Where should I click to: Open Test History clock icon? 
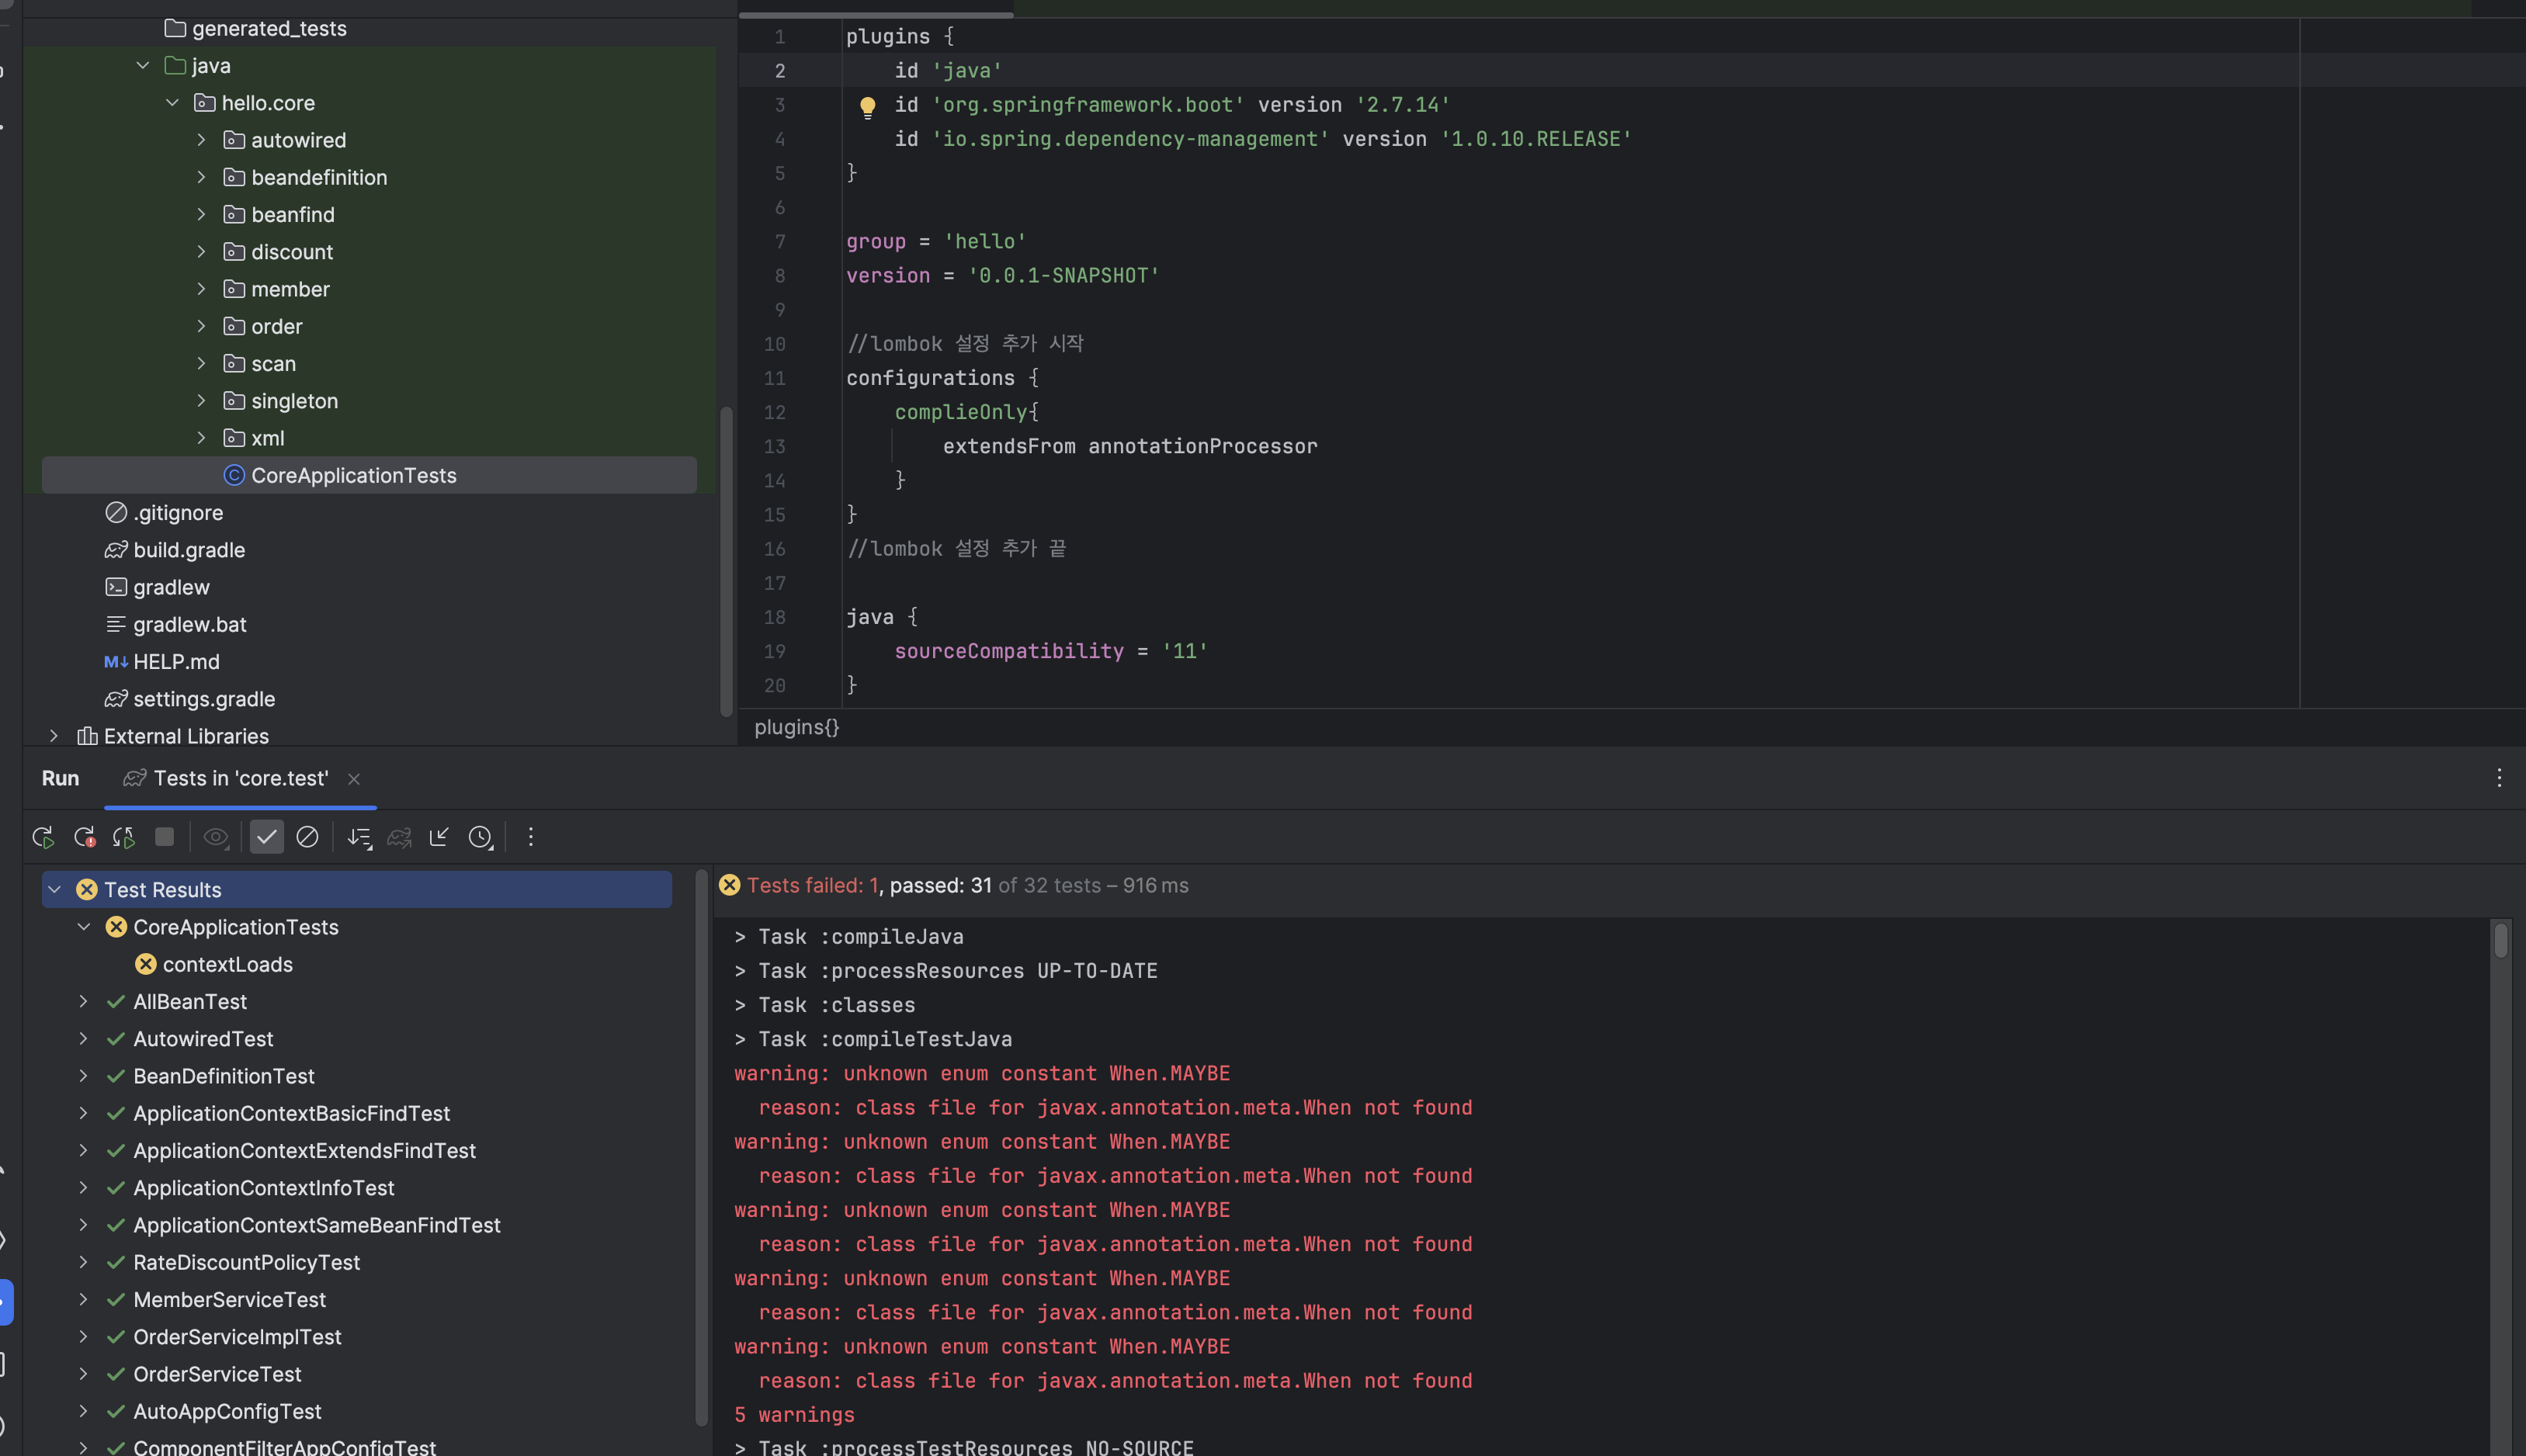click(x=481, y=837)
